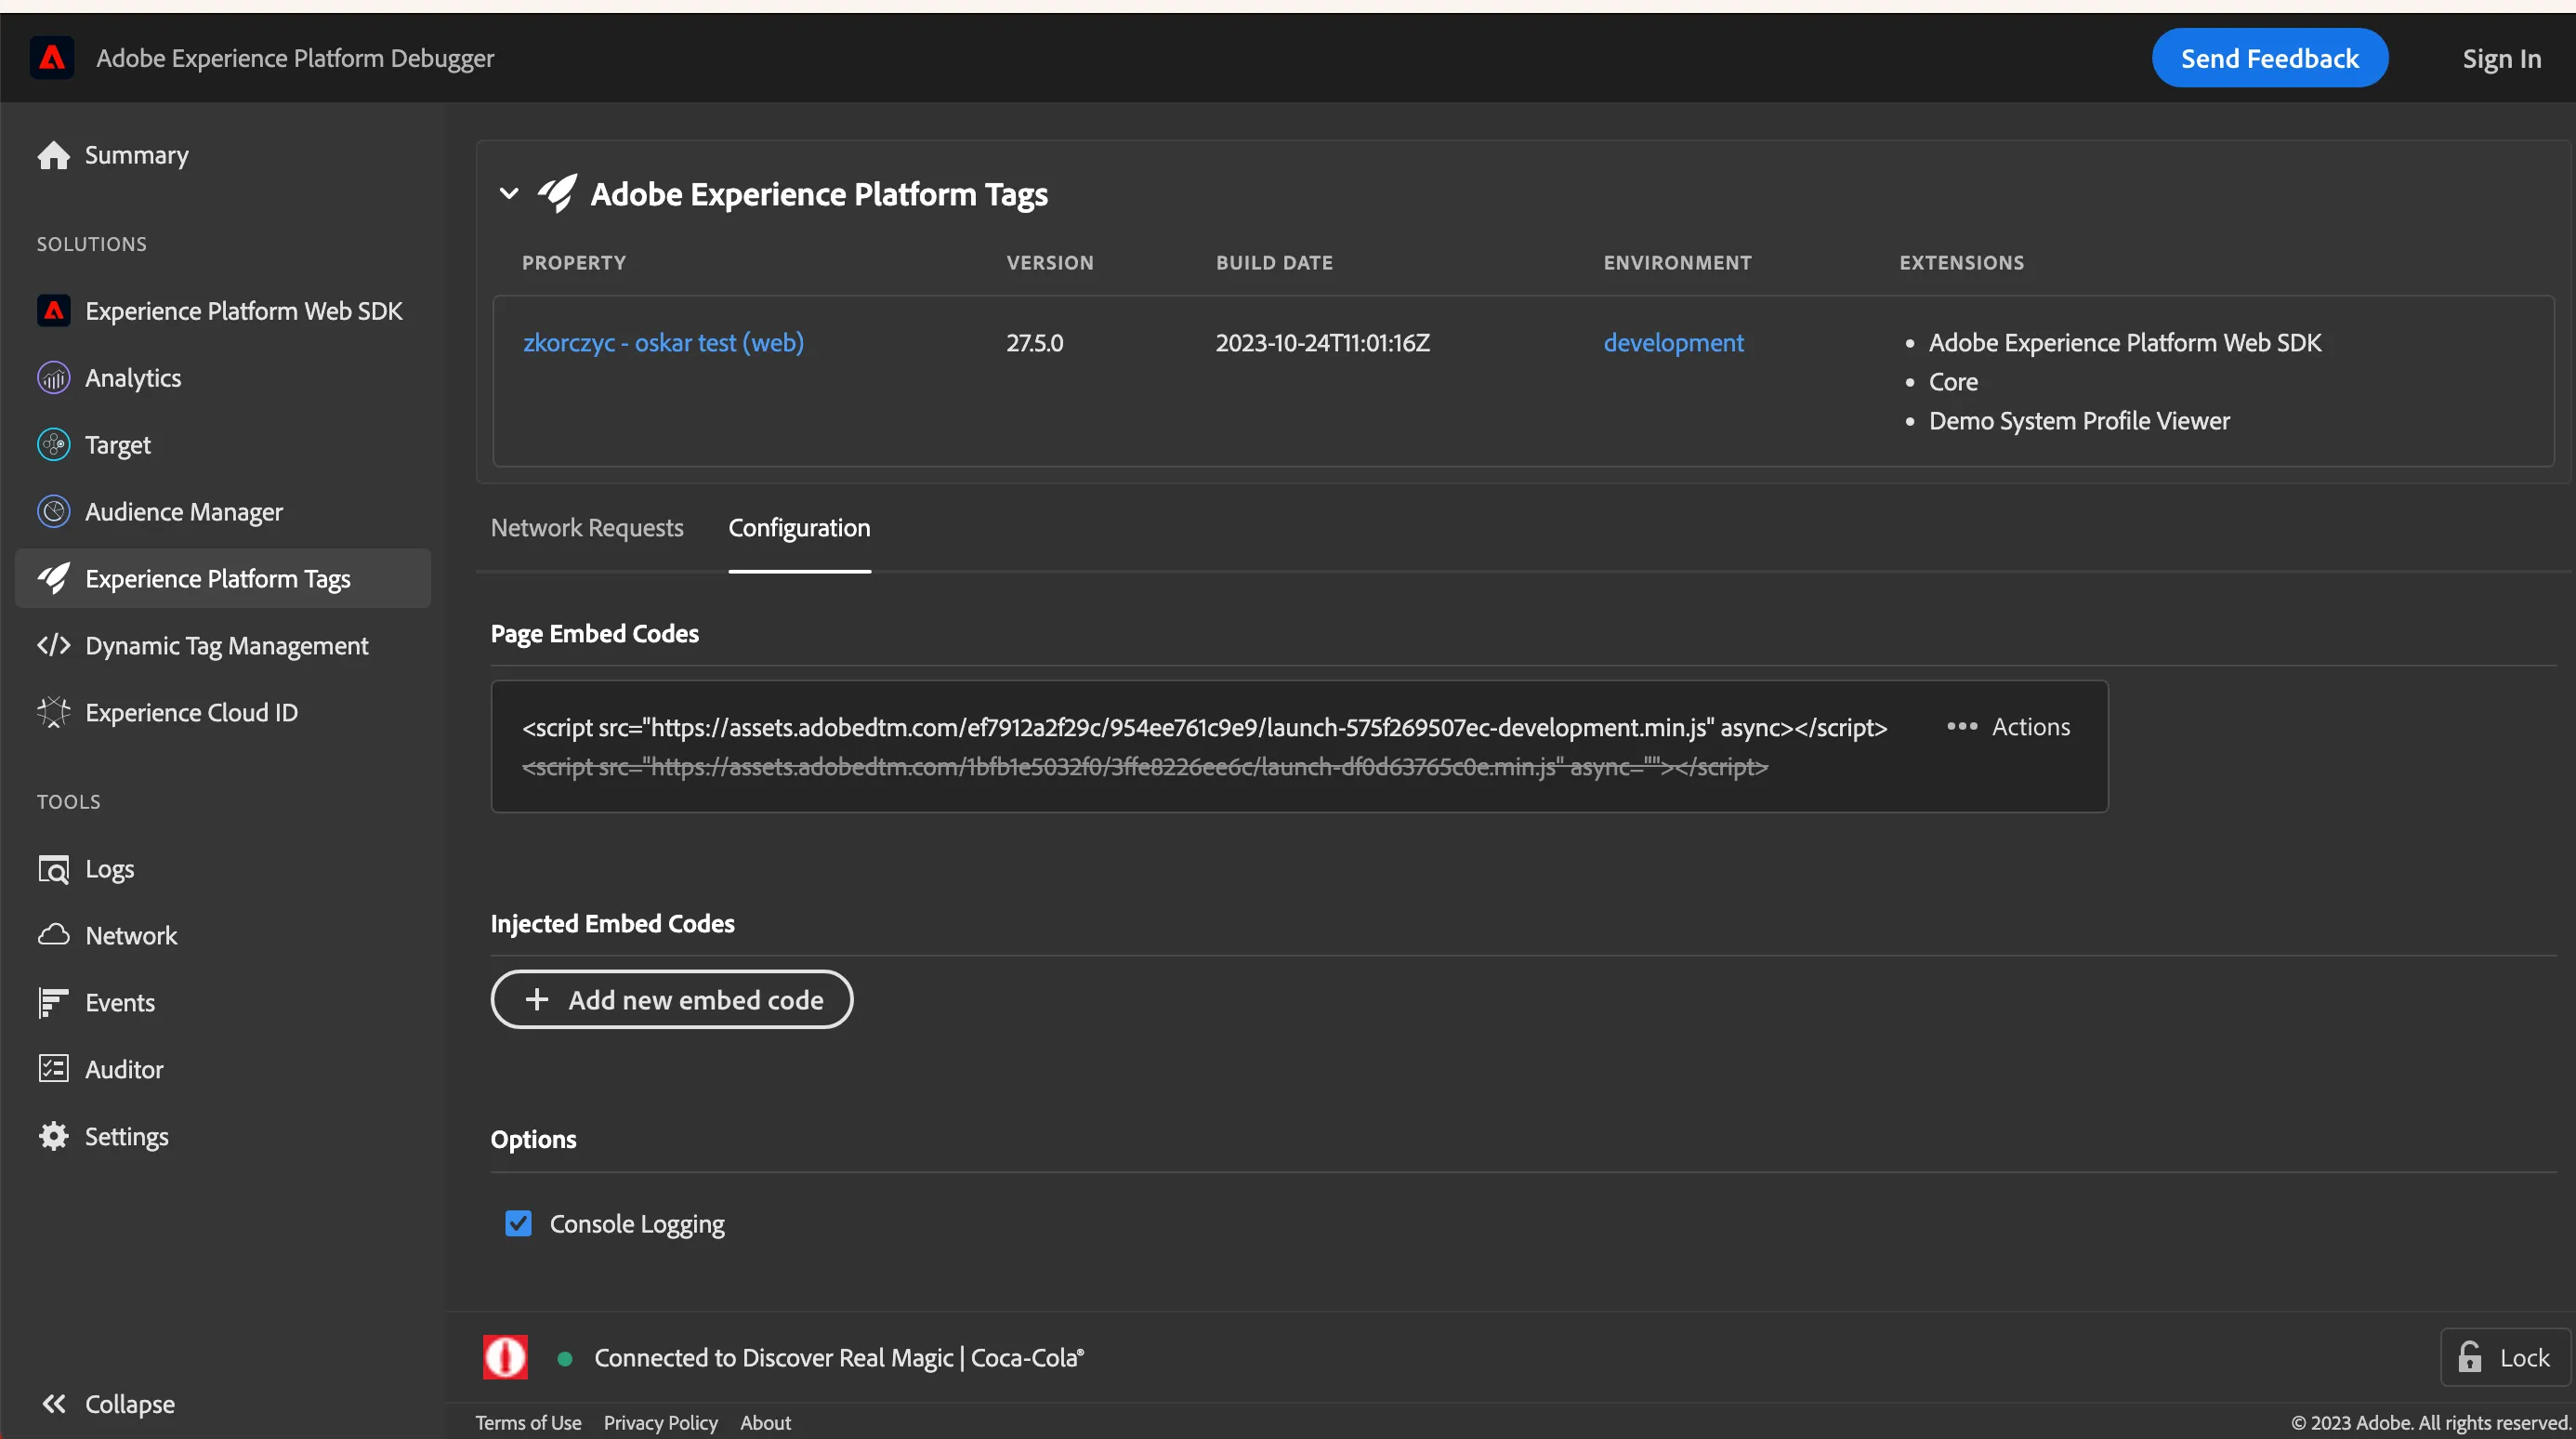Click the Dynamic Tag Management code icon
The width and height of the screenshot is (2576, 1439).
pos(54,645)
